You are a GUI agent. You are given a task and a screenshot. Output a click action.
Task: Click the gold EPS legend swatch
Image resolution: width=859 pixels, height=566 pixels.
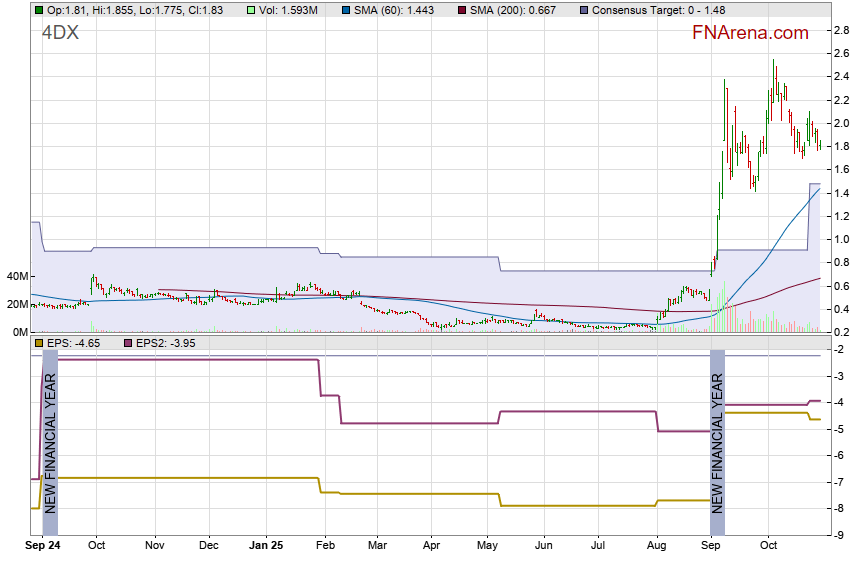point(38,343)
